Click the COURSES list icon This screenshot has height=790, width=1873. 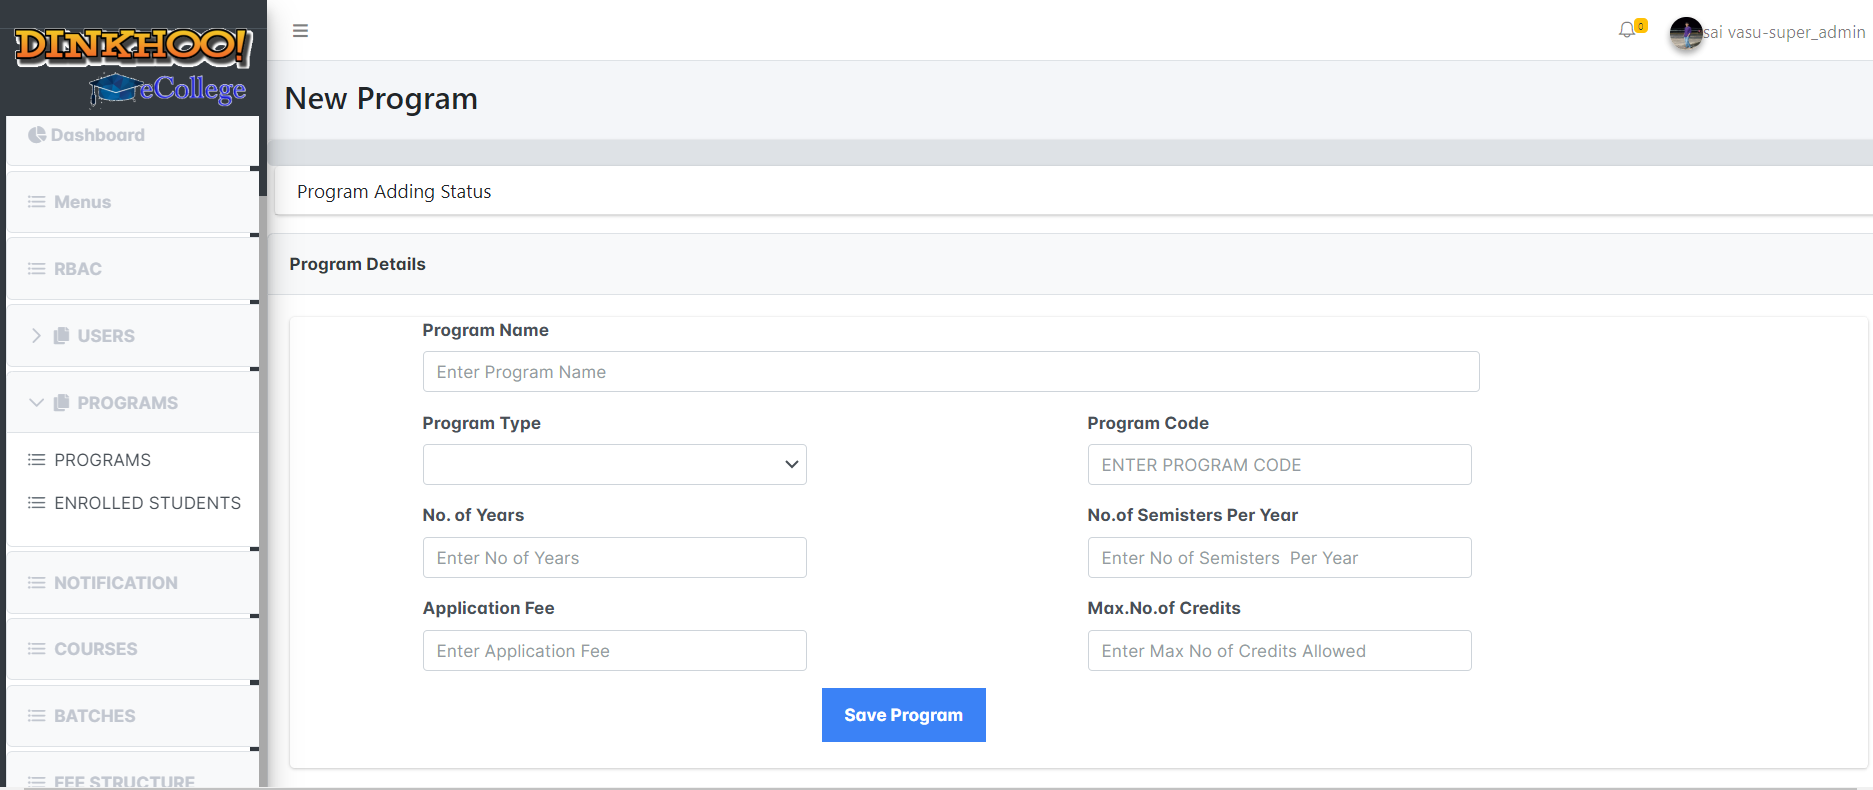(x=37, y=649)
